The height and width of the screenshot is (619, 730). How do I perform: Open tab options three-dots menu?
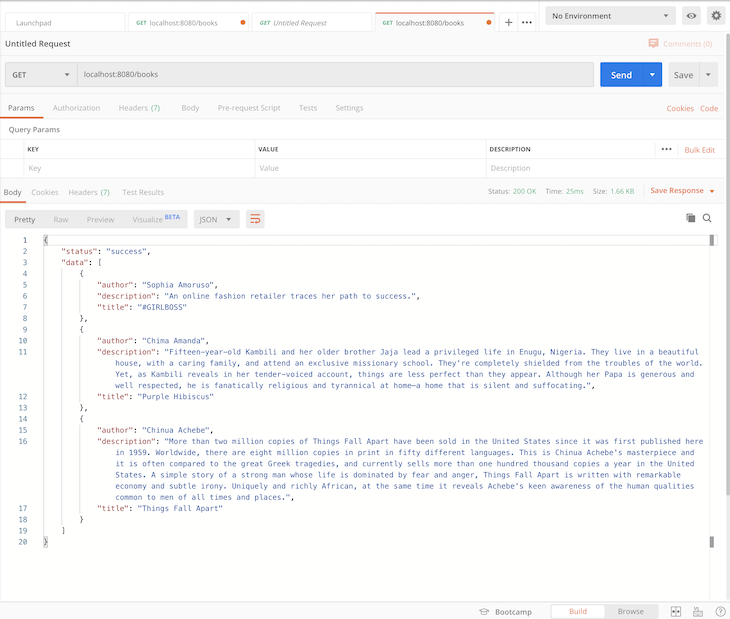click(527, 22)
